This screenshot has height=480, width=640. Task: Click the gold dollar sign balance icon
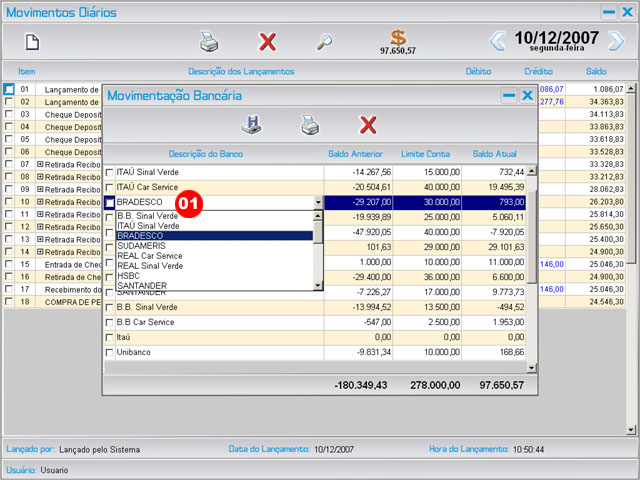[x=398, y=37]
